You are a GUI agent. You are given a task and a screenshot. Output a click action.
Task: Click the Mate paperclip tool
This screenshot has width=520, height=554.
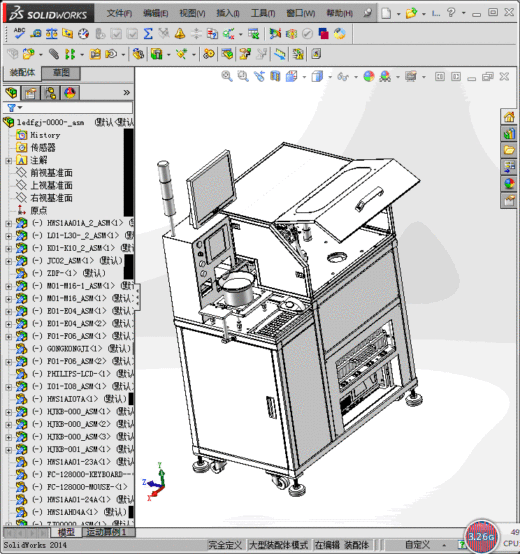click(x=54, y=54)
